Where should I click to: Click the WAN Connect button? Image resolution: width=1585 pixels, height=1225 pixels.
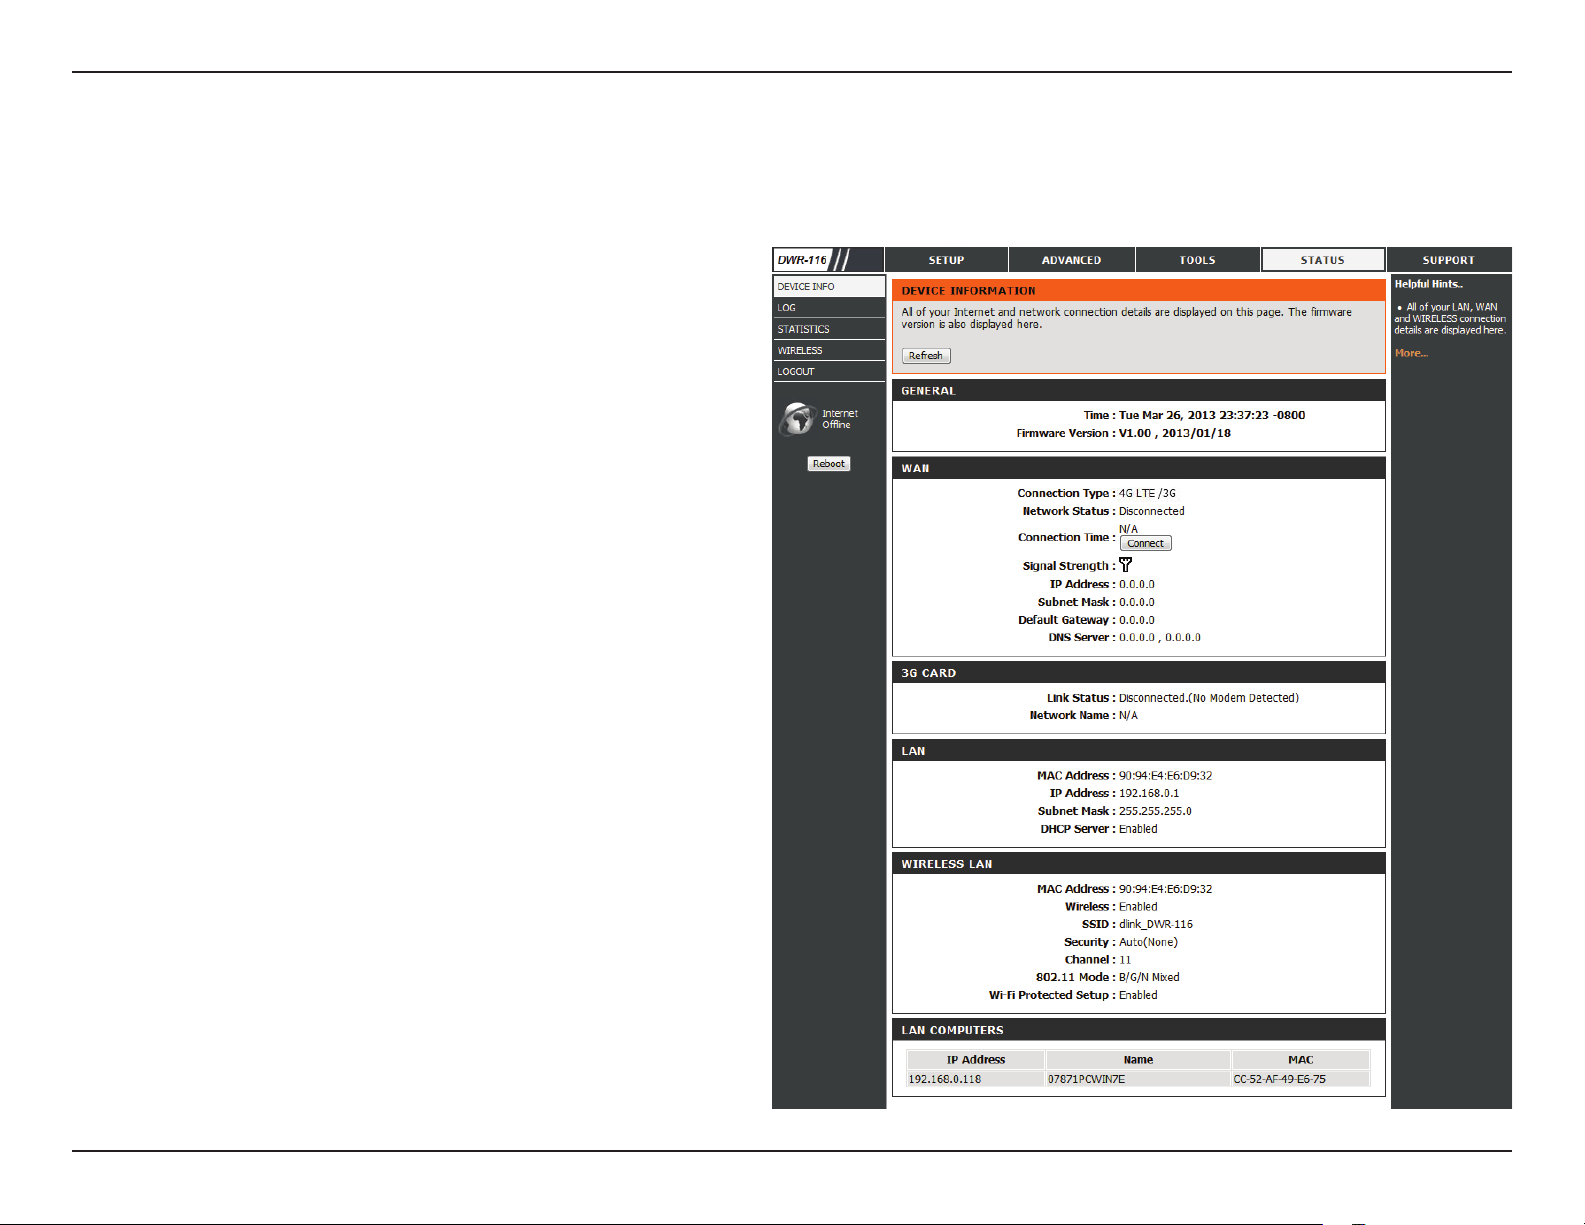(1146, 544)
